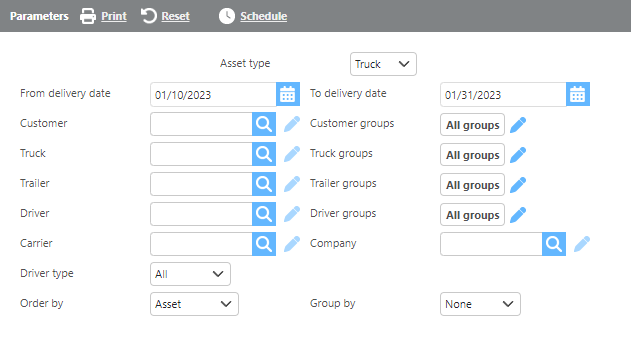The width and height of the screenshot is (631, 364).
Task: Expand the Asset type dropdown
Action: pyautogui.click(x=383, y=64)
